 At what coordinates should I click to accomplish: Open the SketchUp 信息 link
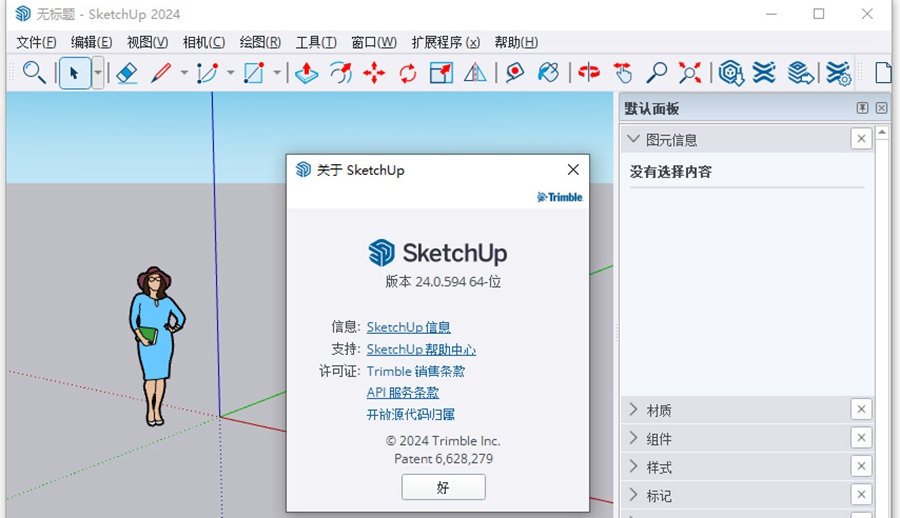tap(408, 327)
